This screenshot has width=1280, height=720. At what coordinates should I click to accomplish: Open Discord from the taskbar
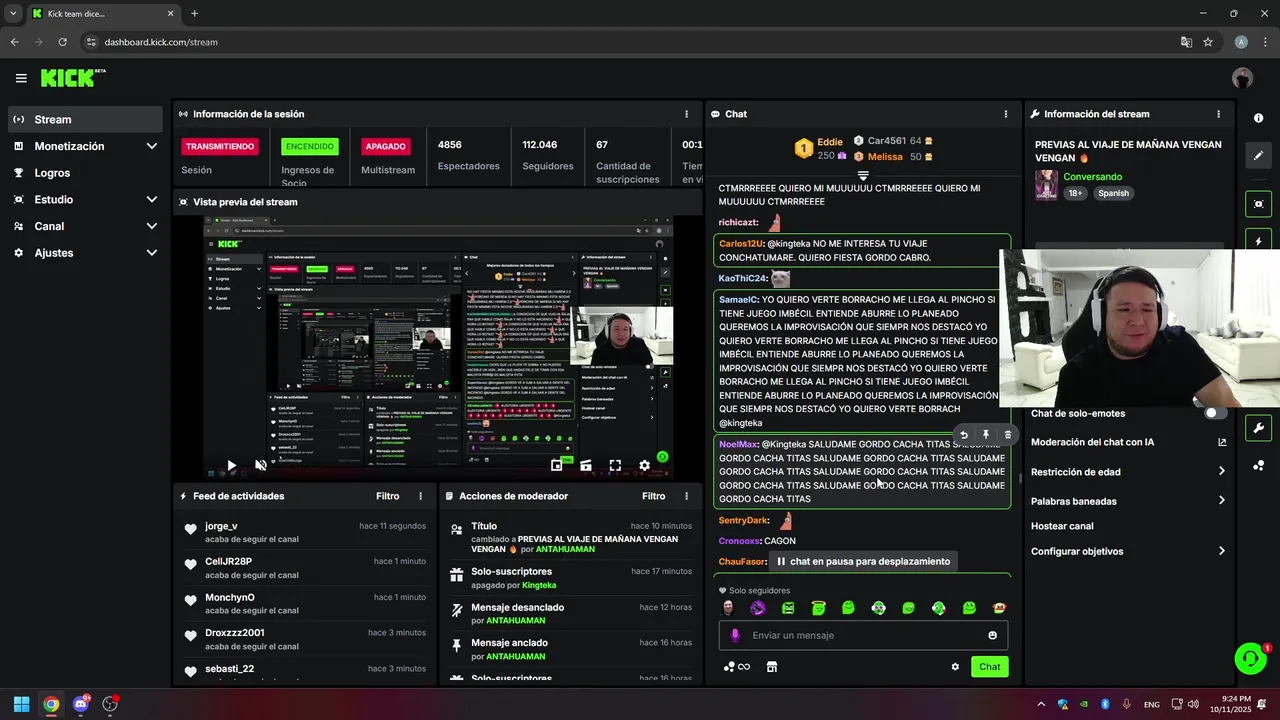80,704
